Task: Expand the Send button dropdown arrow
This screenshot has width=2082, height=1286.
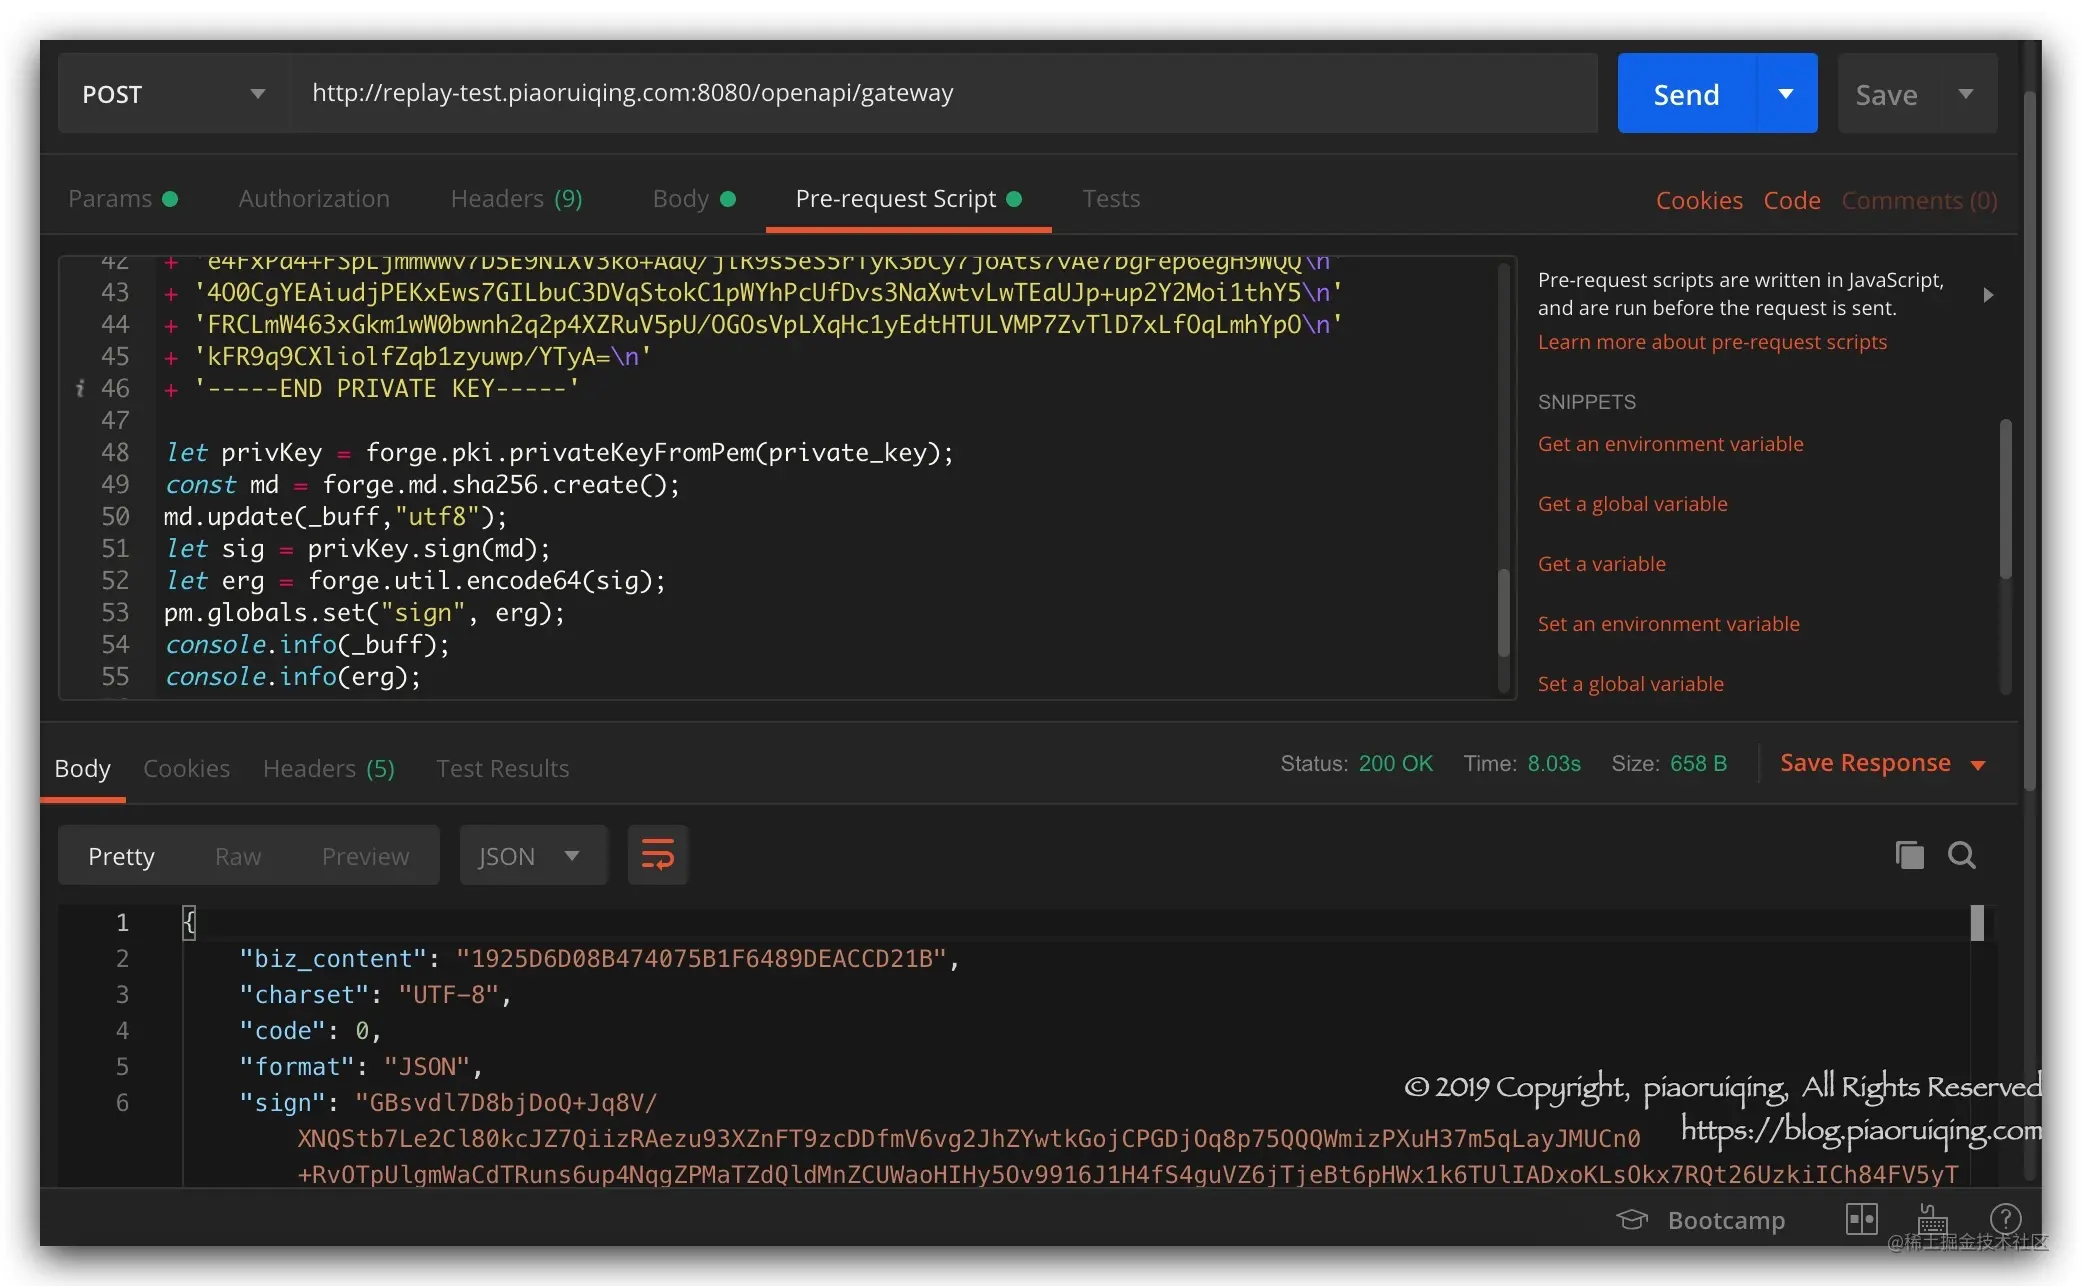Action: click(x=1786, y=94)
